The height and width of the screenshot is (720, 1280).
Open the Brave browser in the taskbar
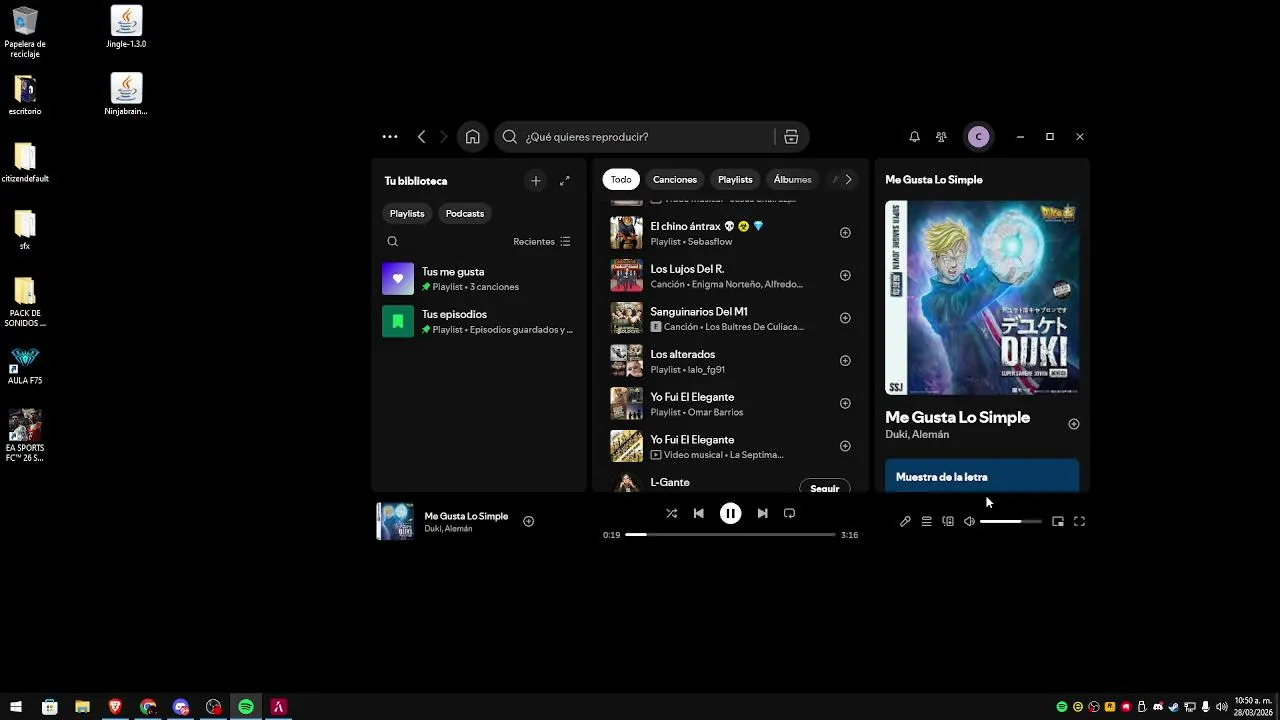point(115,707)
